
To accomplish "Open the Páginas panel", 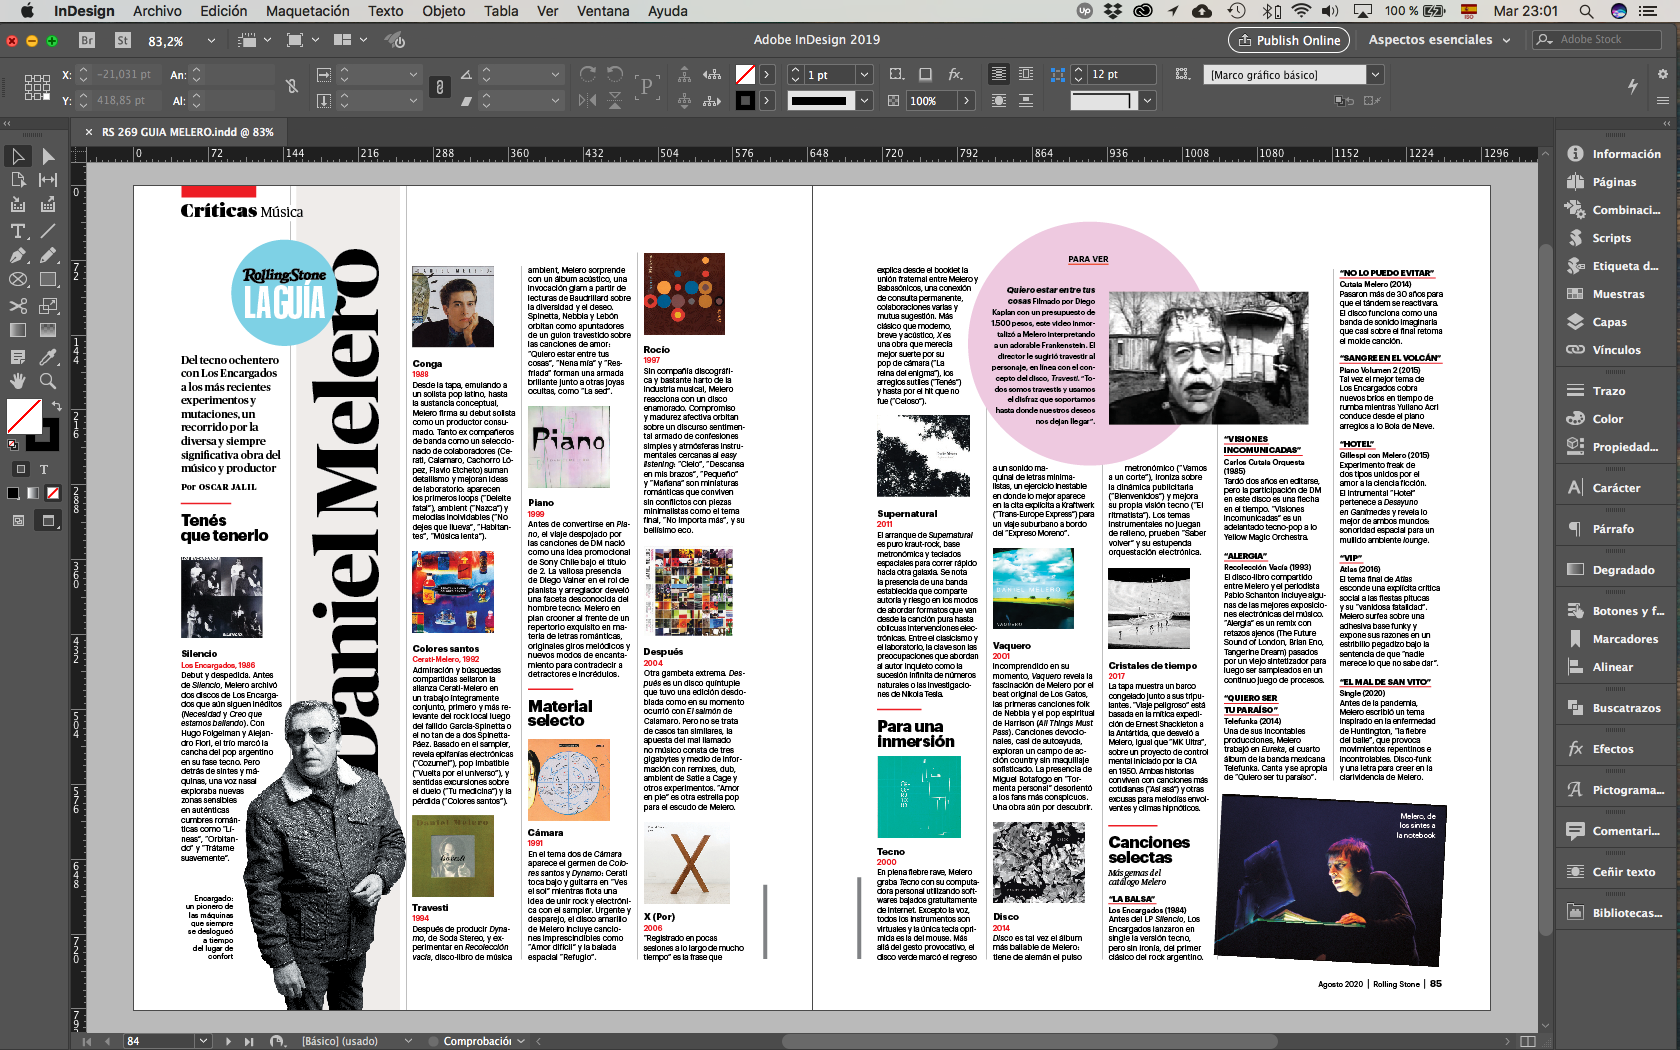I will [1615, 182].
